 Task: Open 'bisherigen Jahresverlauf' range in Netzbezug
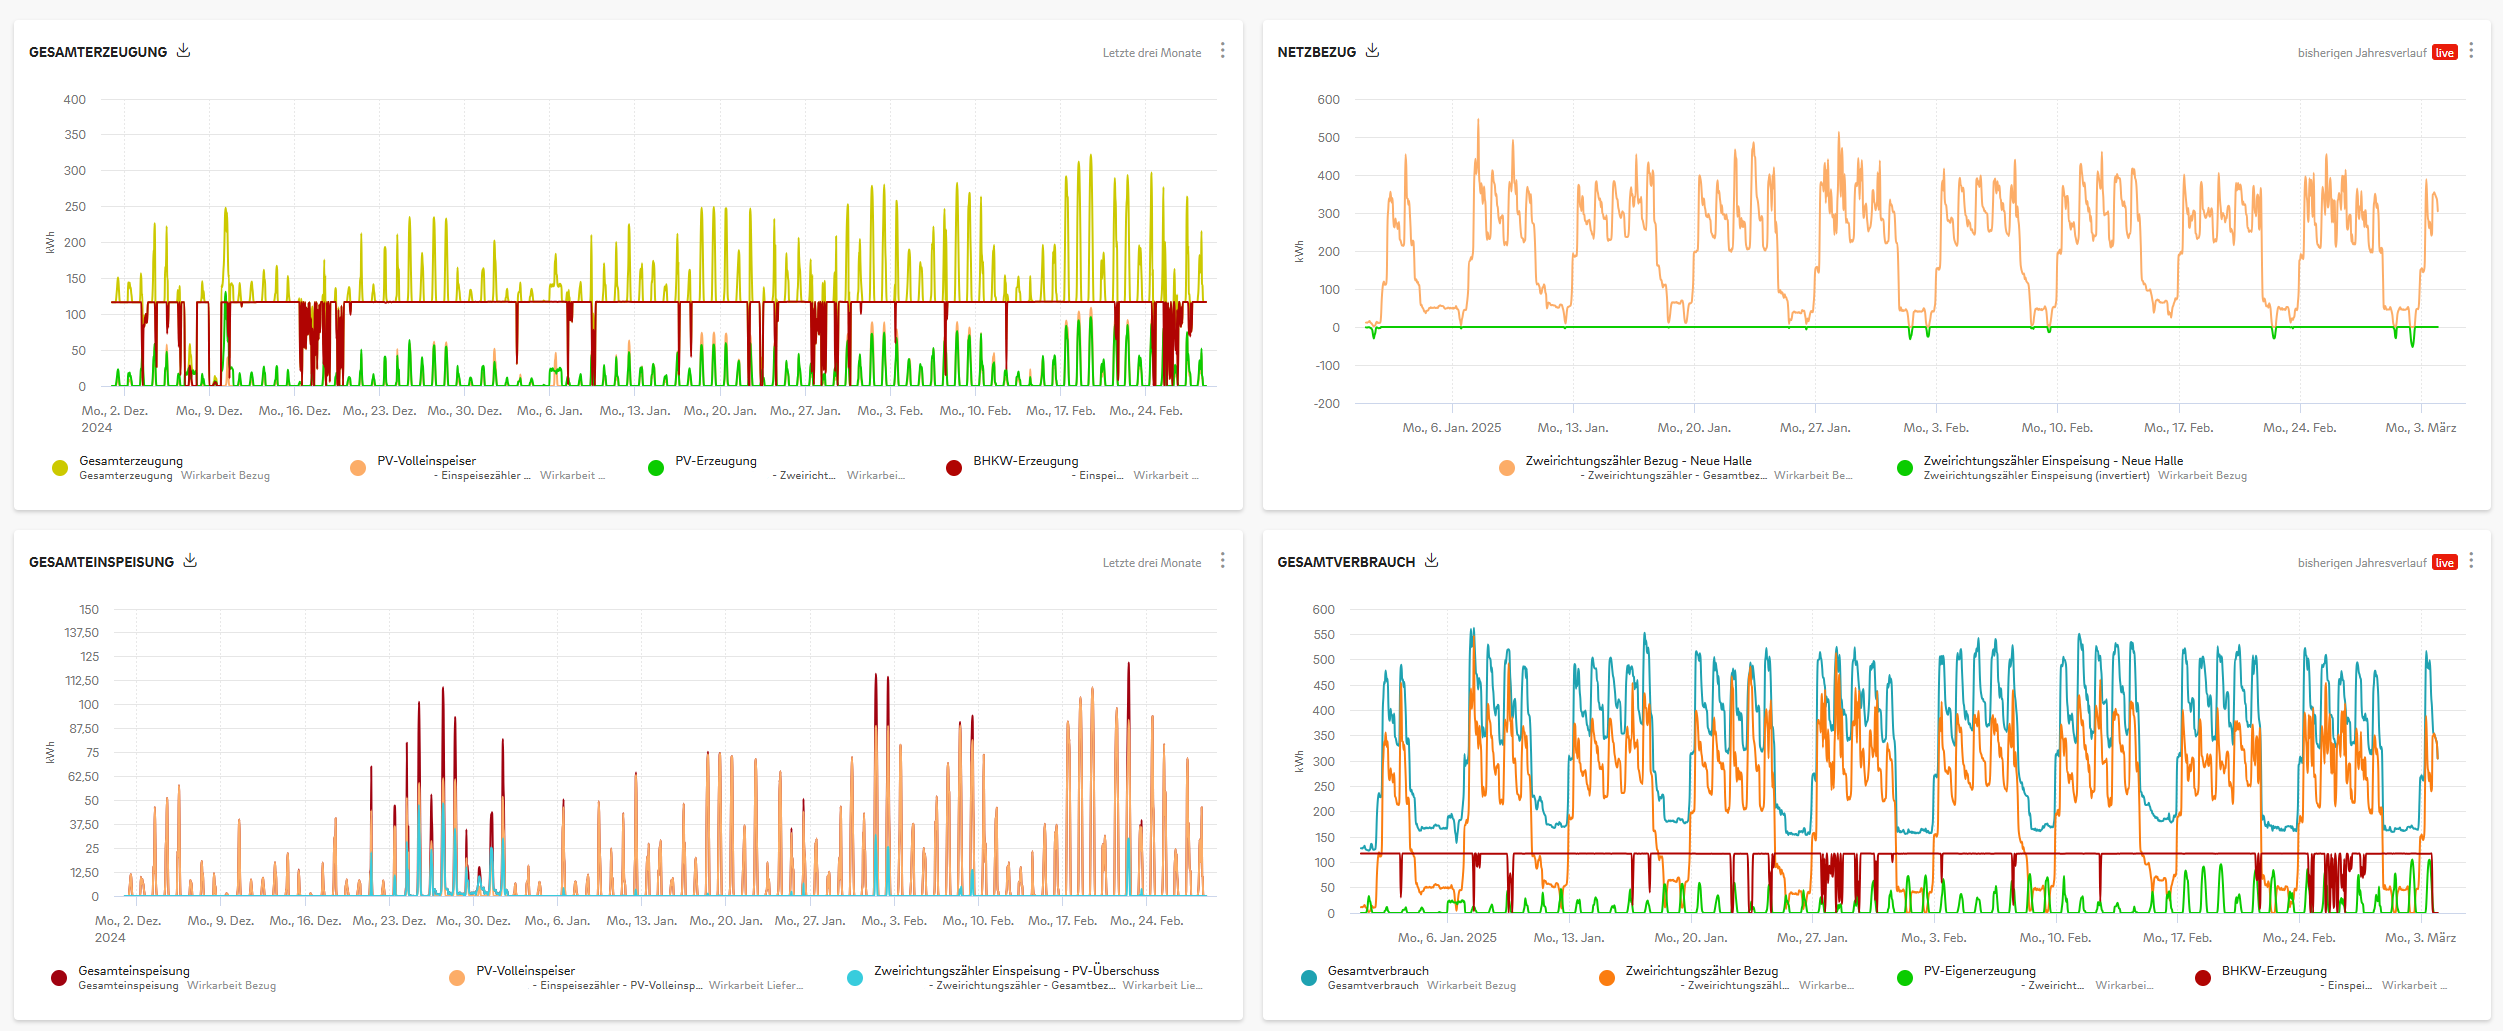tap(2361, 53)
